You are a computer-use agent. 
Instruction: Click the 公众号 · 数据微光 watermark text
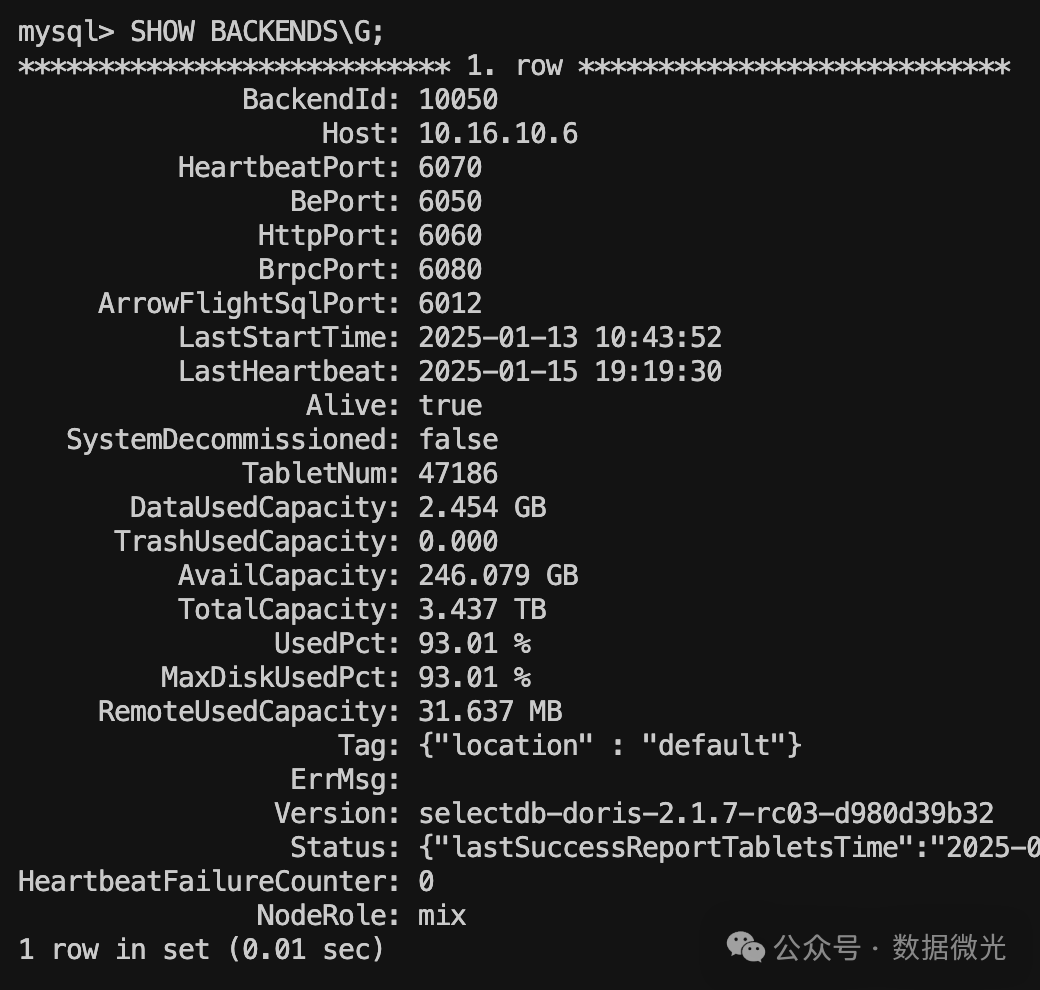tap(889, 947)
